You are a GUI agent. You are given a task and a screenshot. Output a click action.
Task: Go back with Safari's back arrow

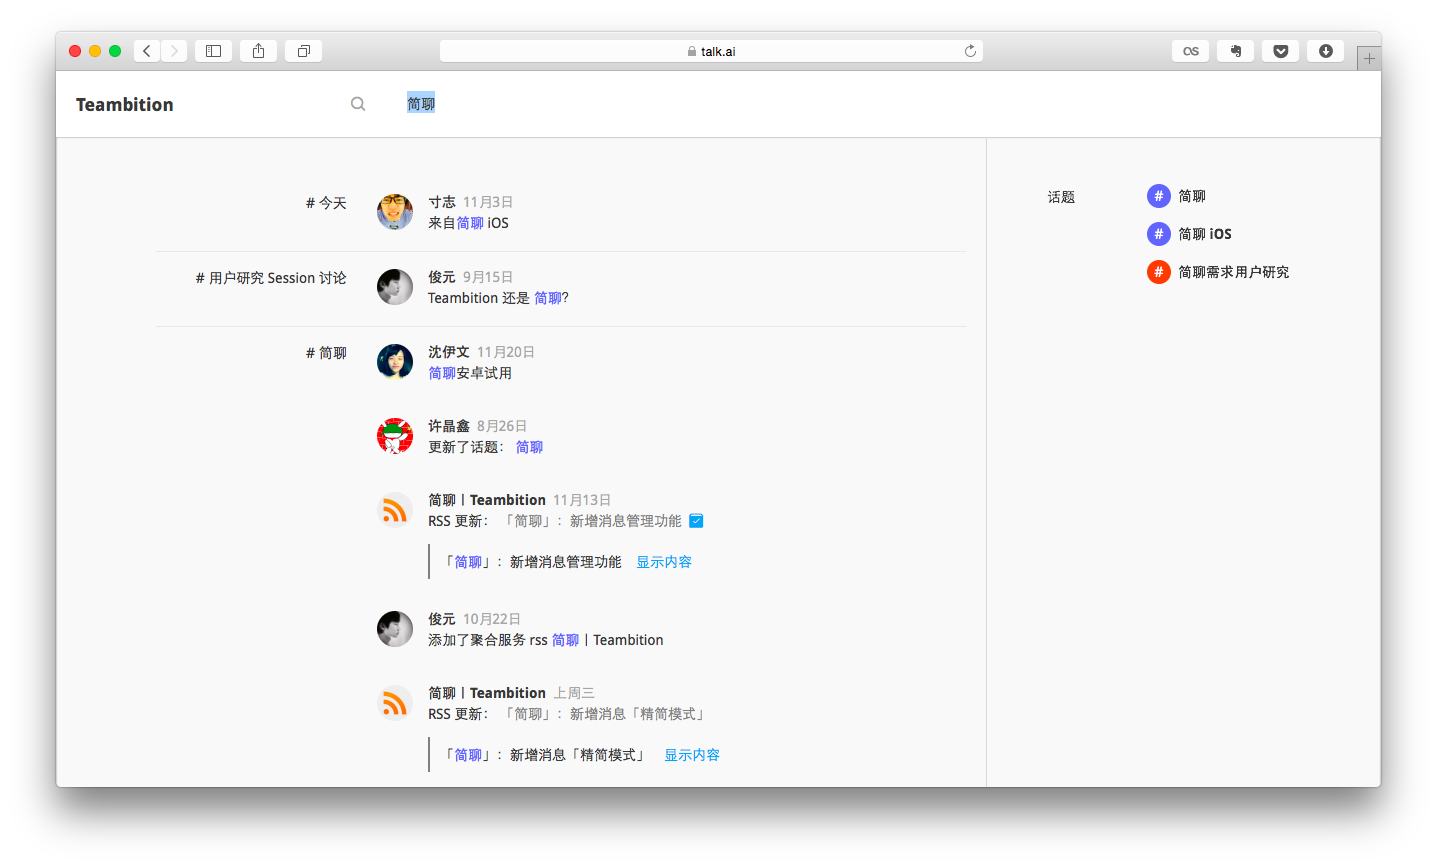tap(147, 51)
